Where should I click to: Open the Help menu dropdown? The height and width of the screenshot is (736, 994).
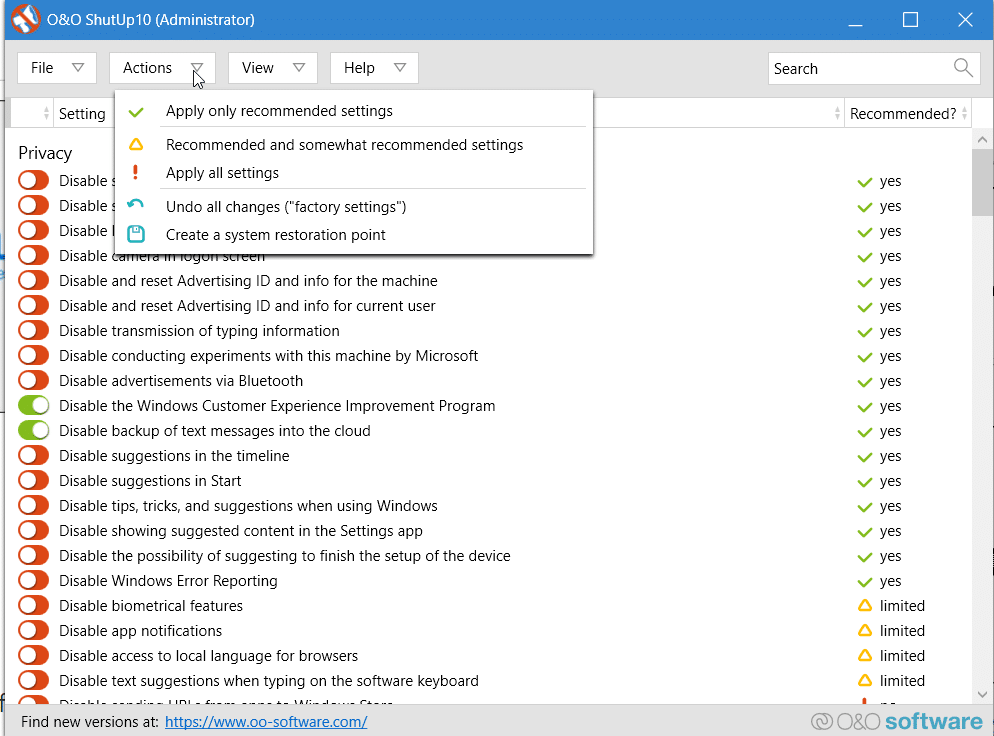point(373,67)
